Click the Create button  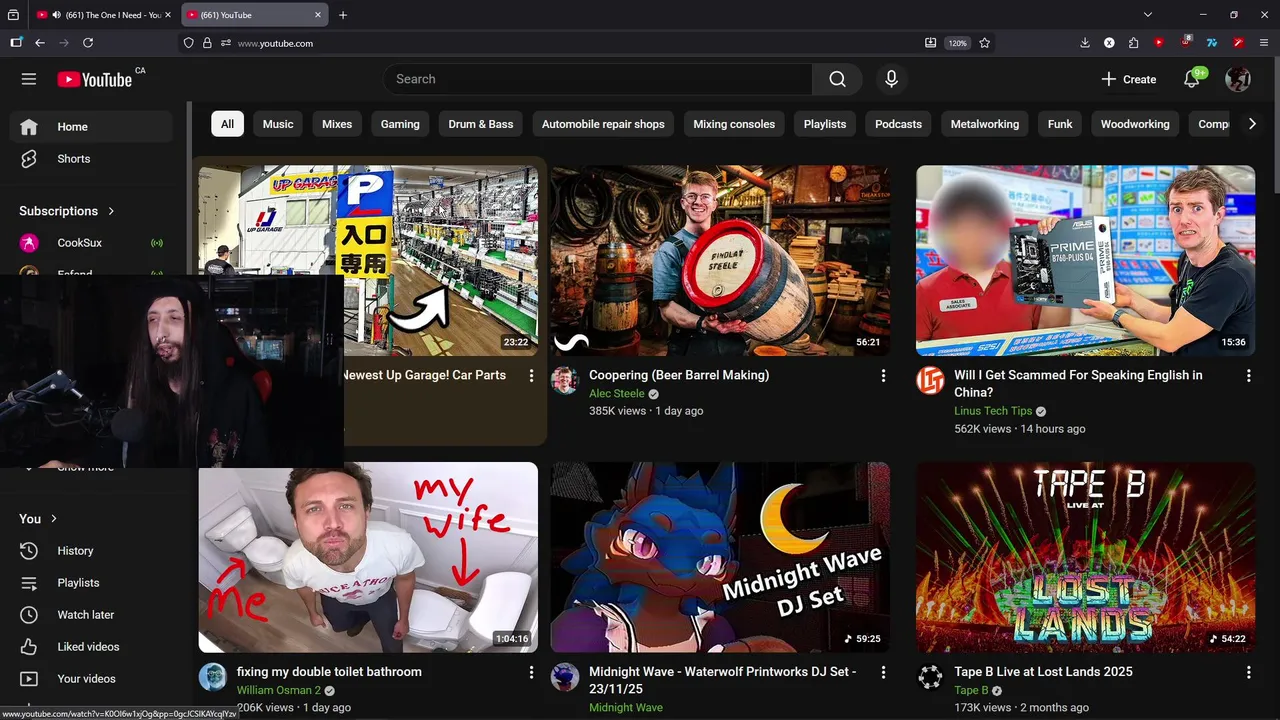click(1129, 79)
